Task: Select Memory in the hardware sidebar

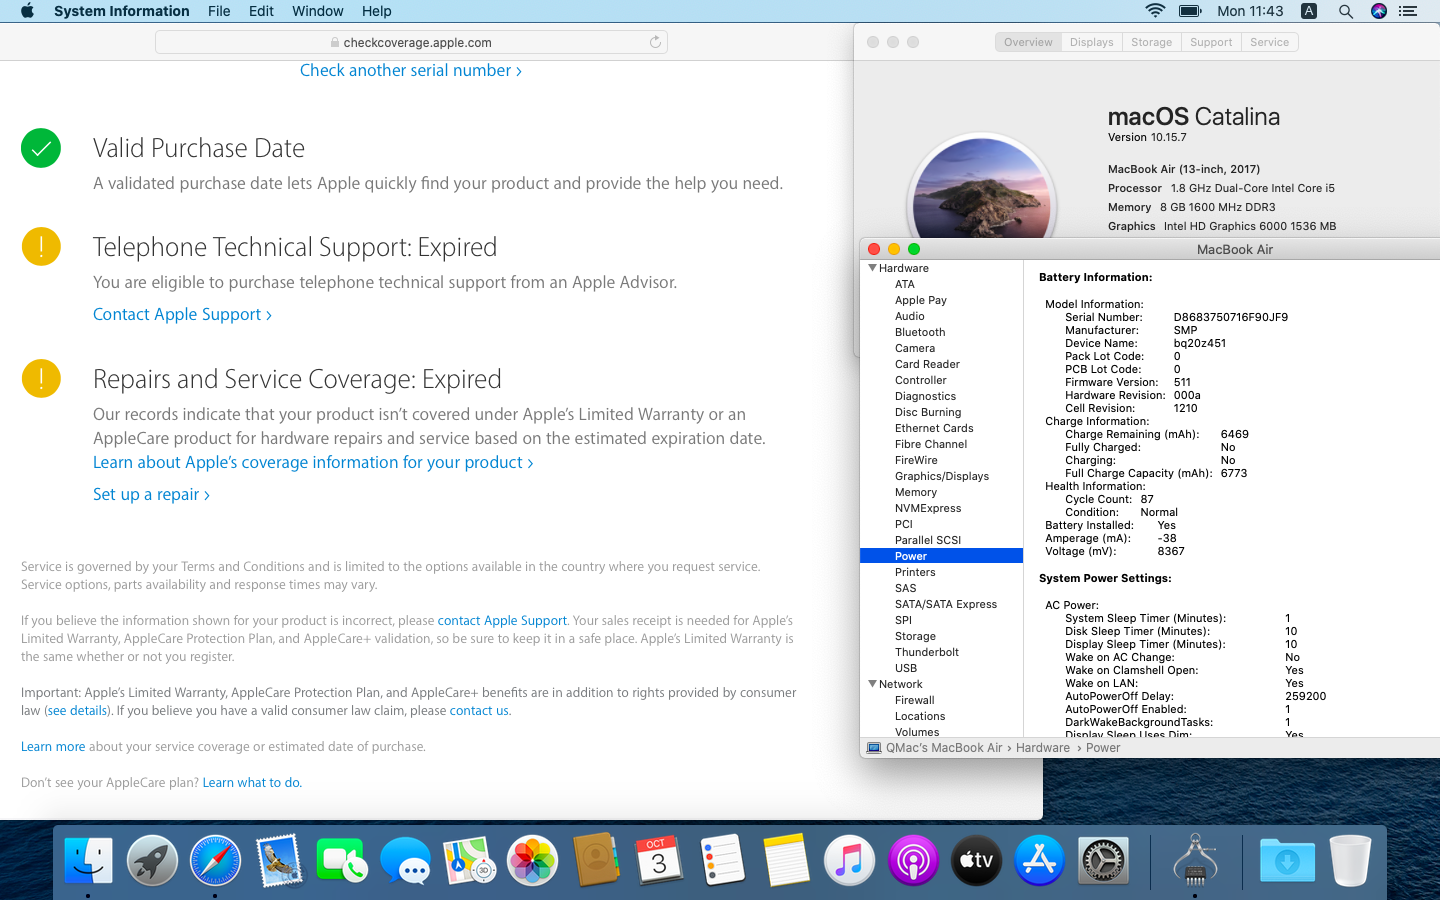Action: pos(915,492)
